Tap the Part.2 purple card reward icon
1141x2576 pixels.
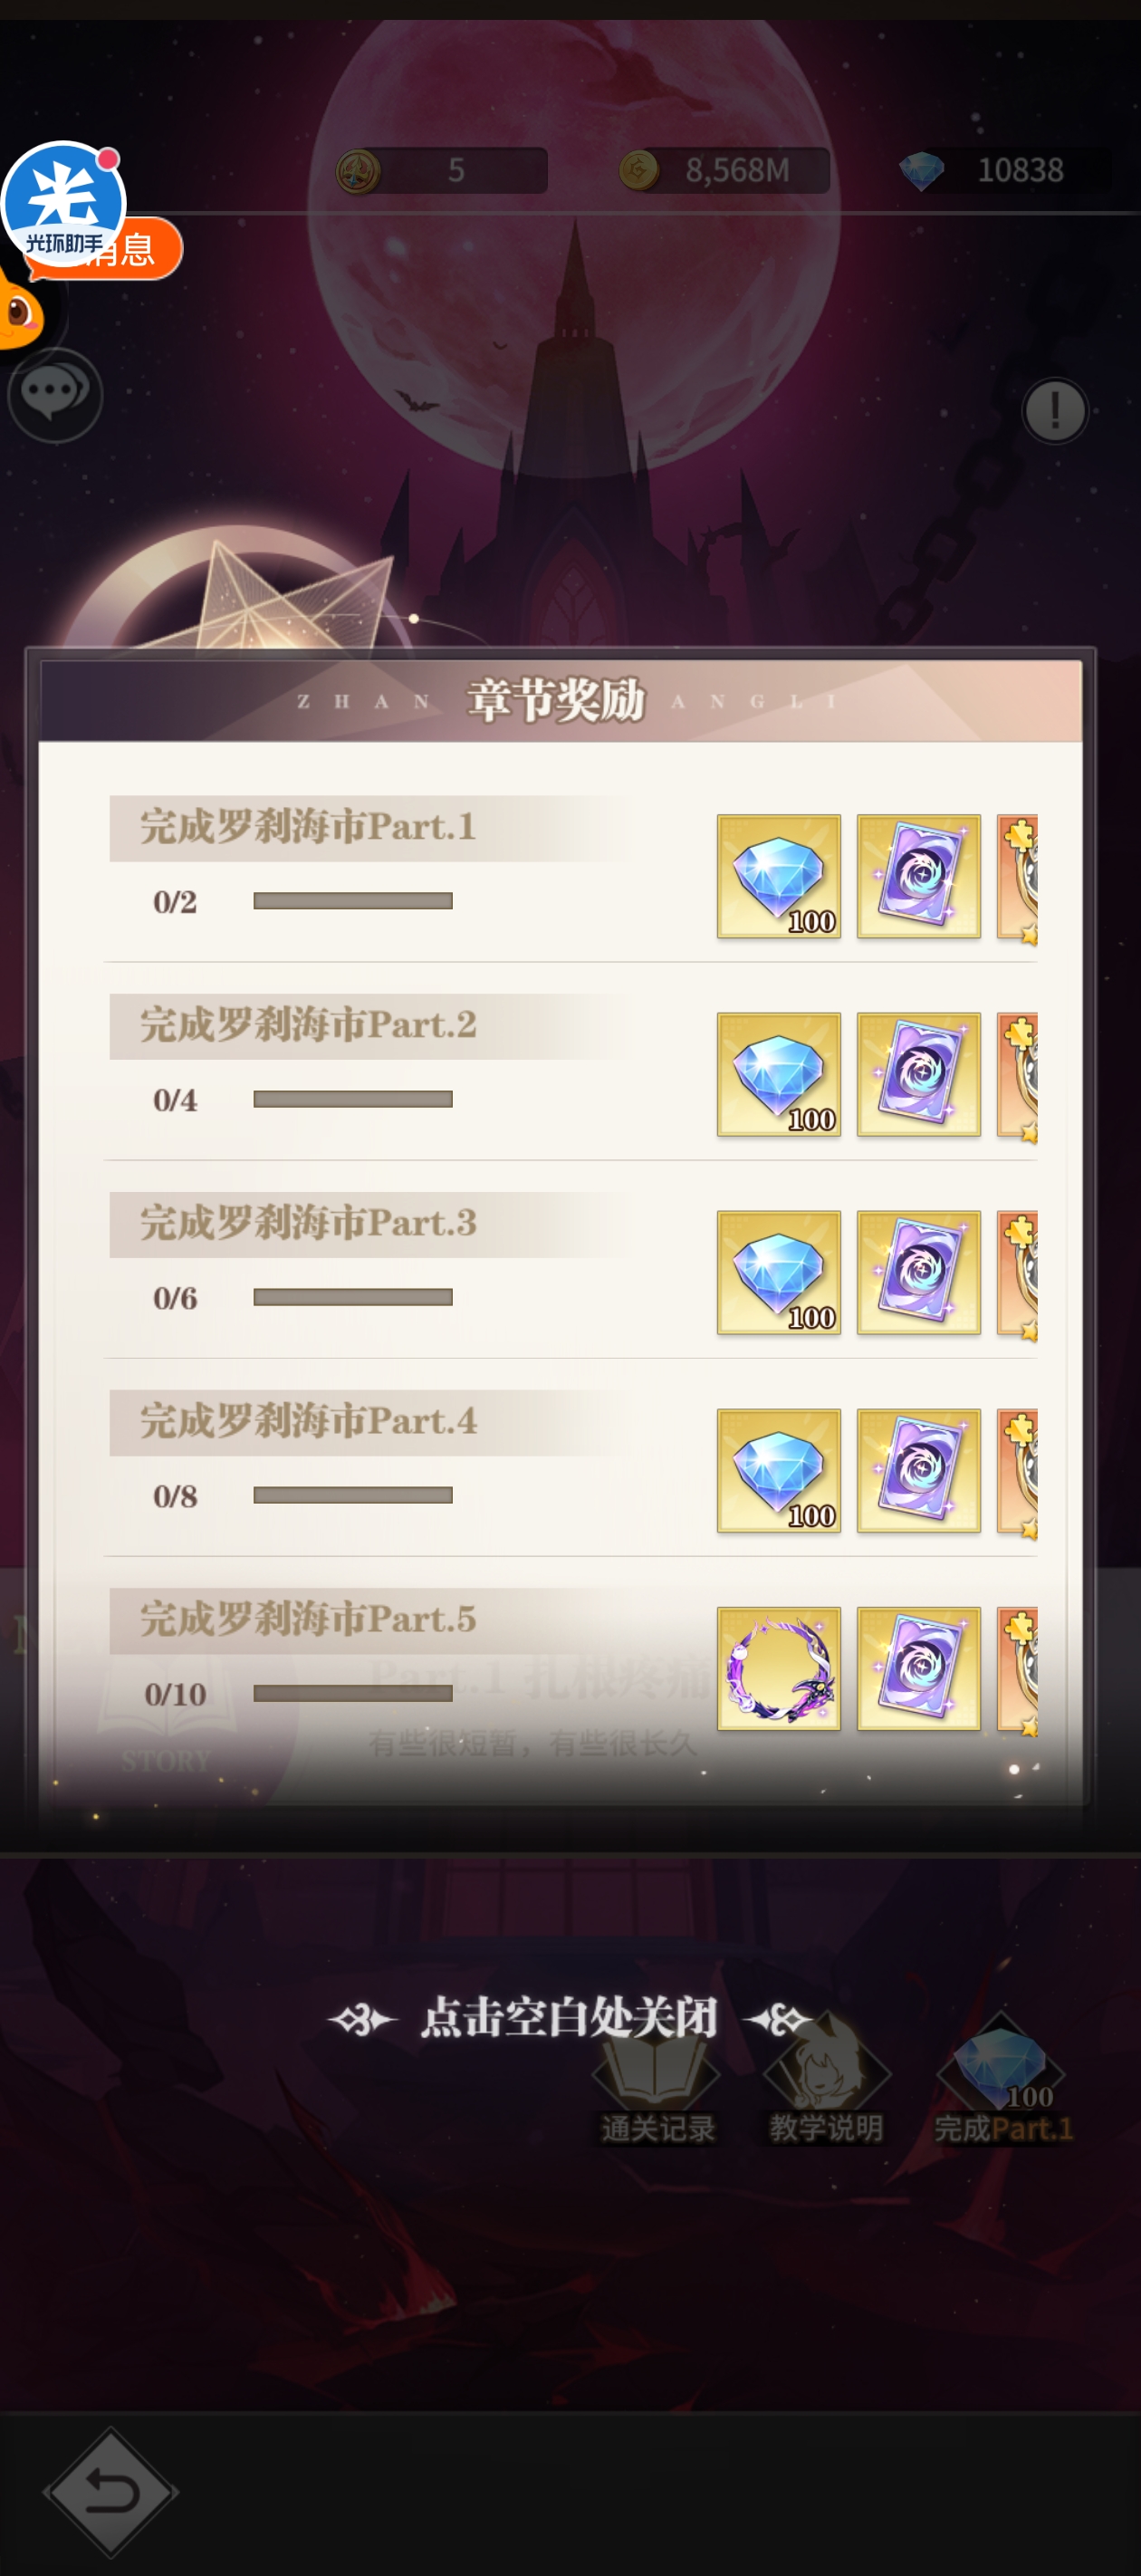(918, 1074)
